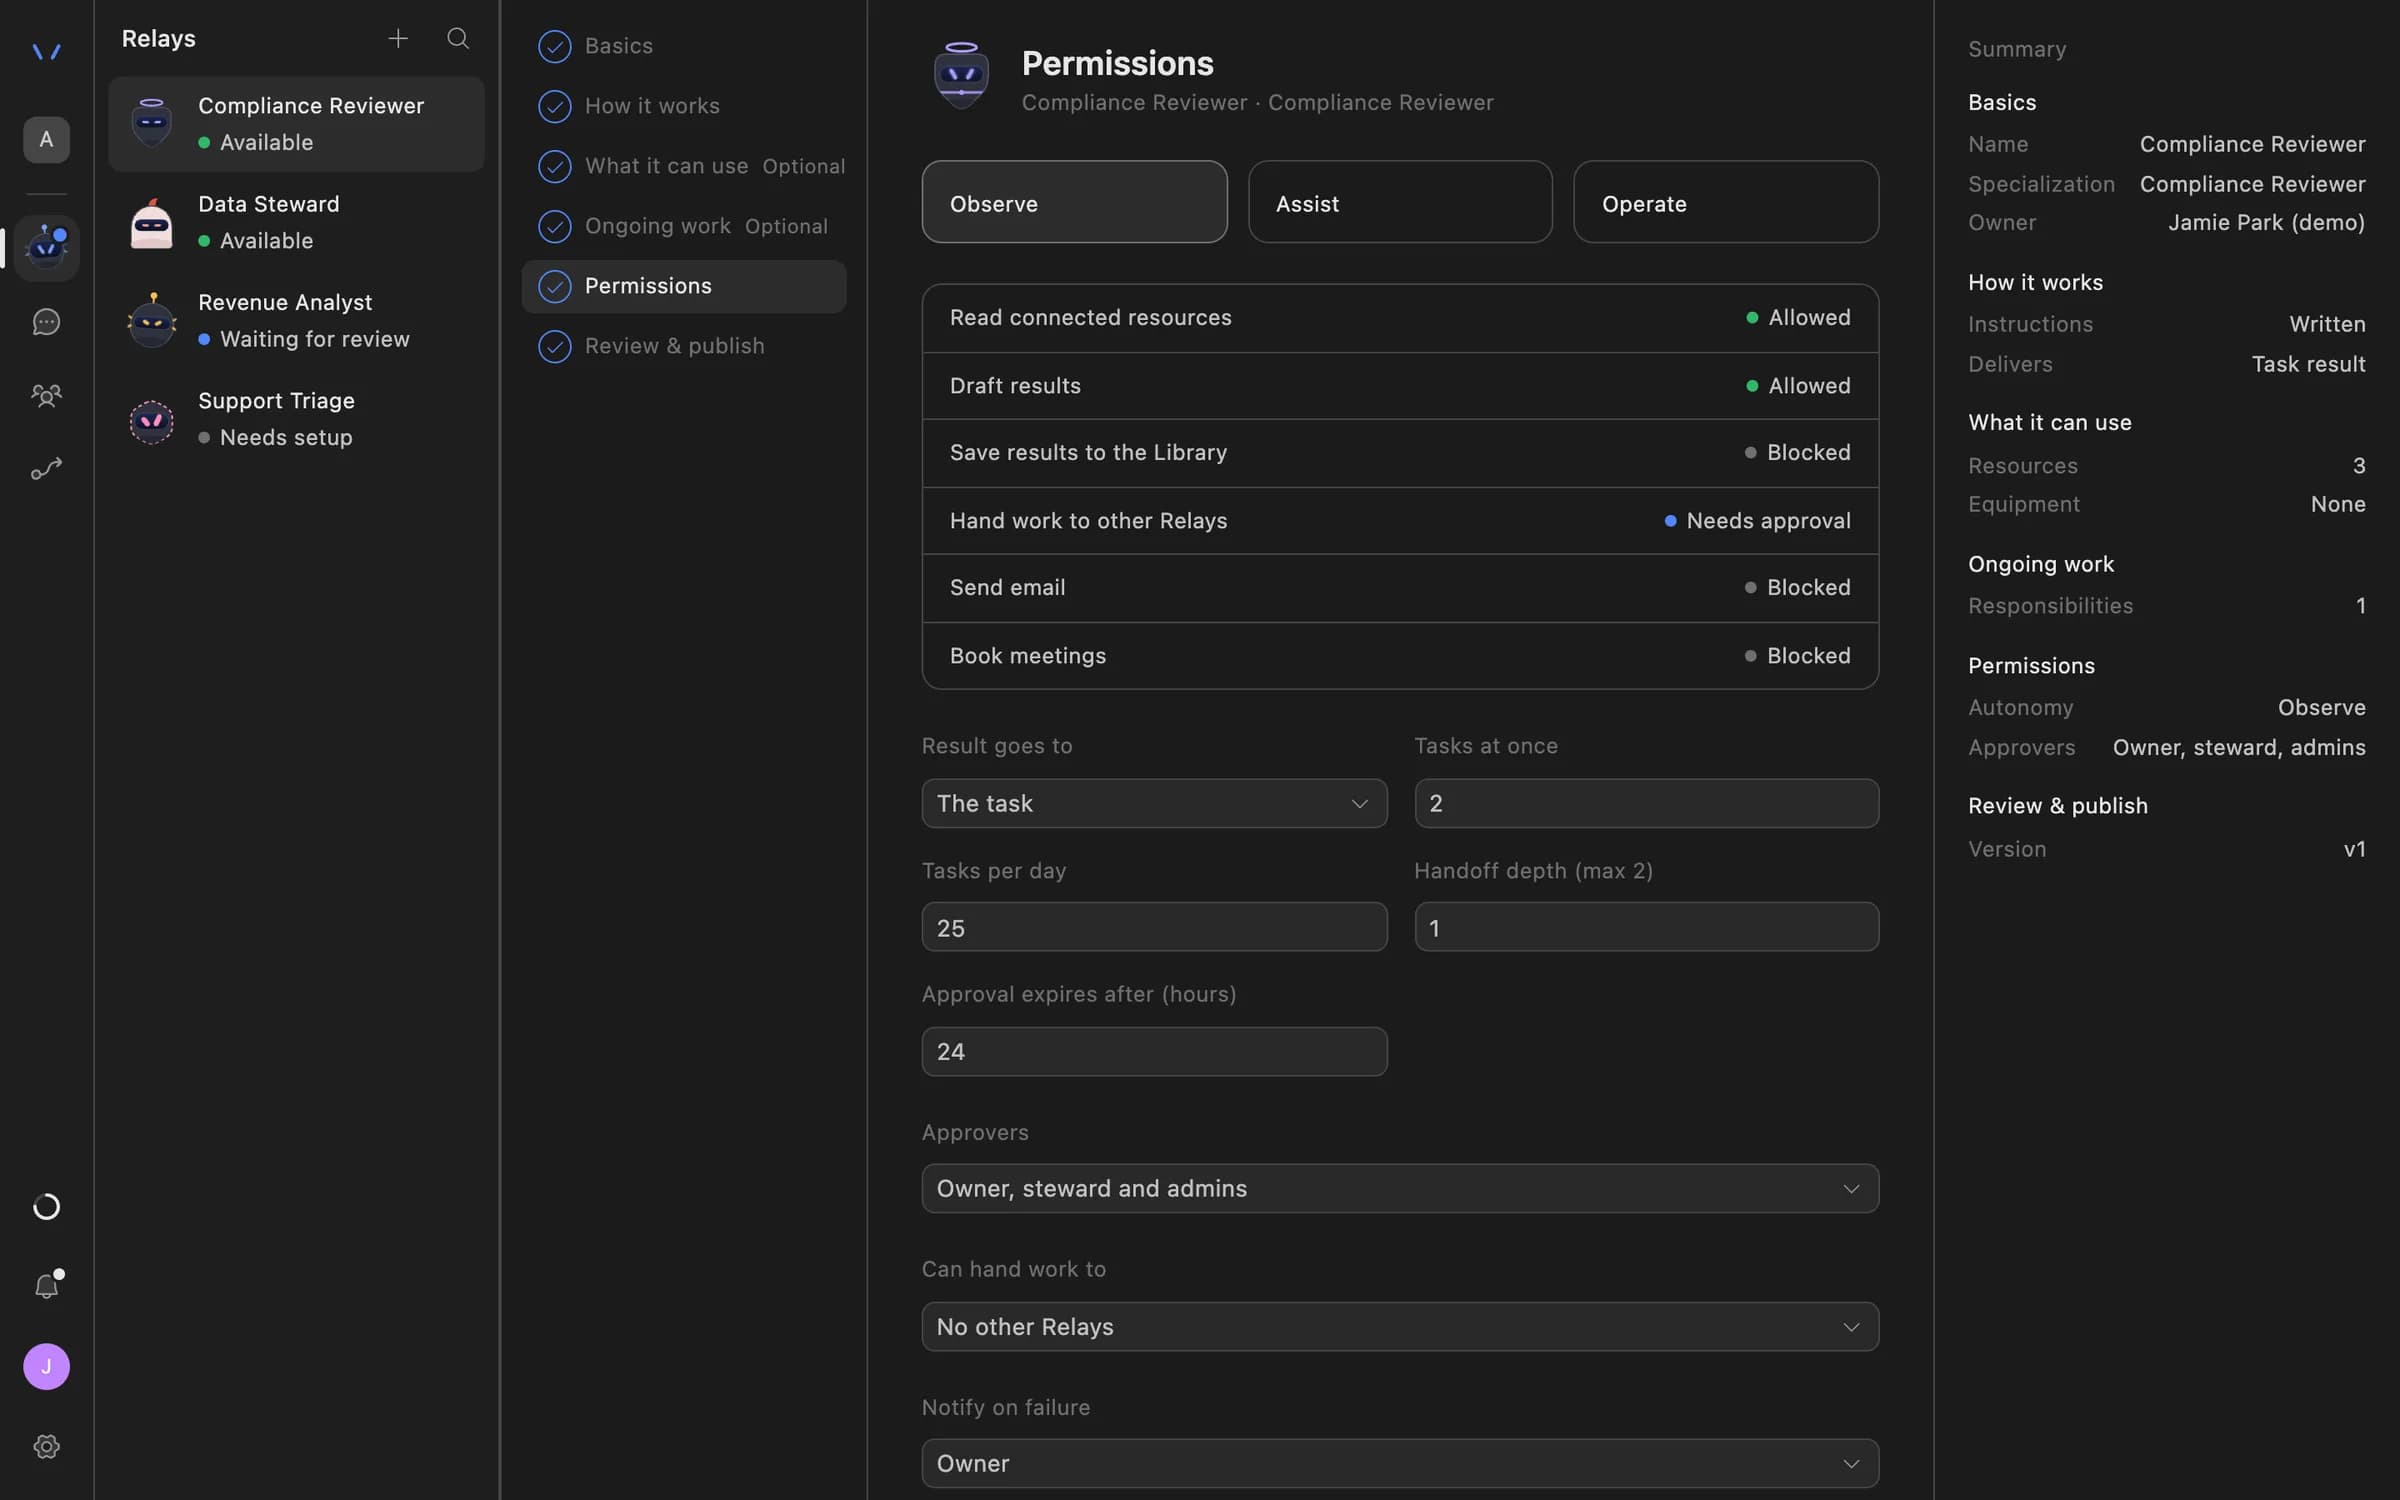Open the What it can use step

tap(684, 166)
